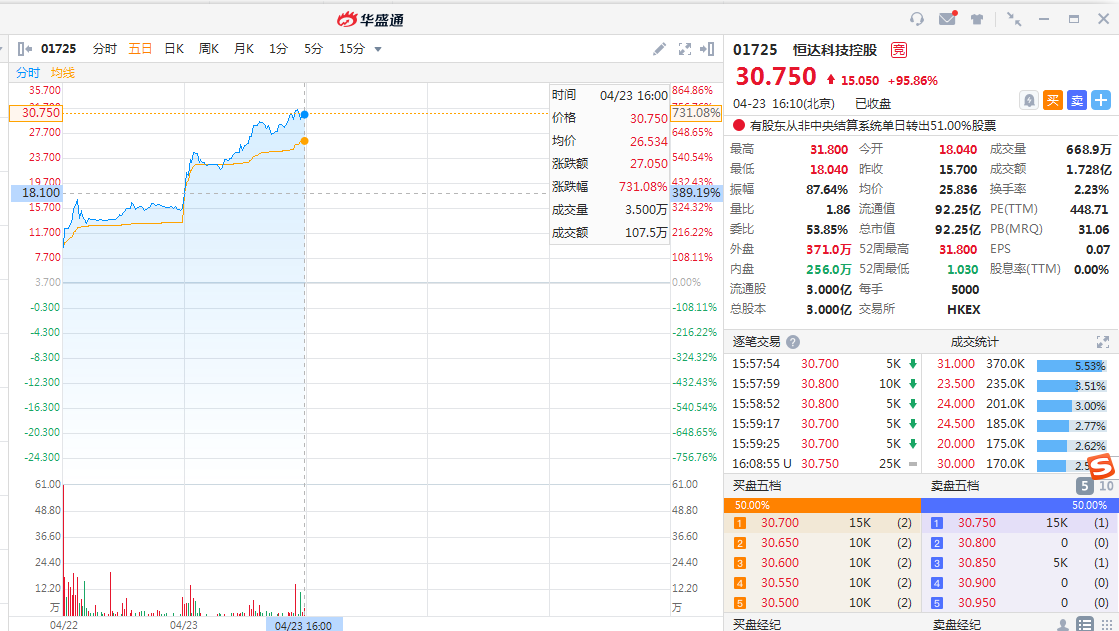Toggle the 分时 line legend

(x=28, y=73)
